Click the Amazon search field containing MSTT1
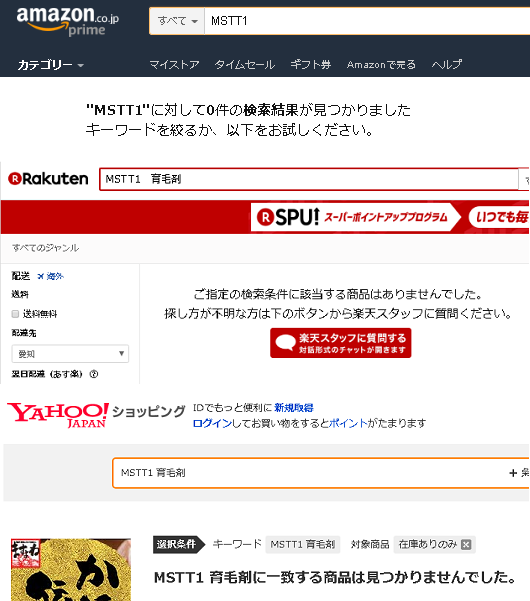The width and height of the screenshot is (530, 601). tap(367, 21)
